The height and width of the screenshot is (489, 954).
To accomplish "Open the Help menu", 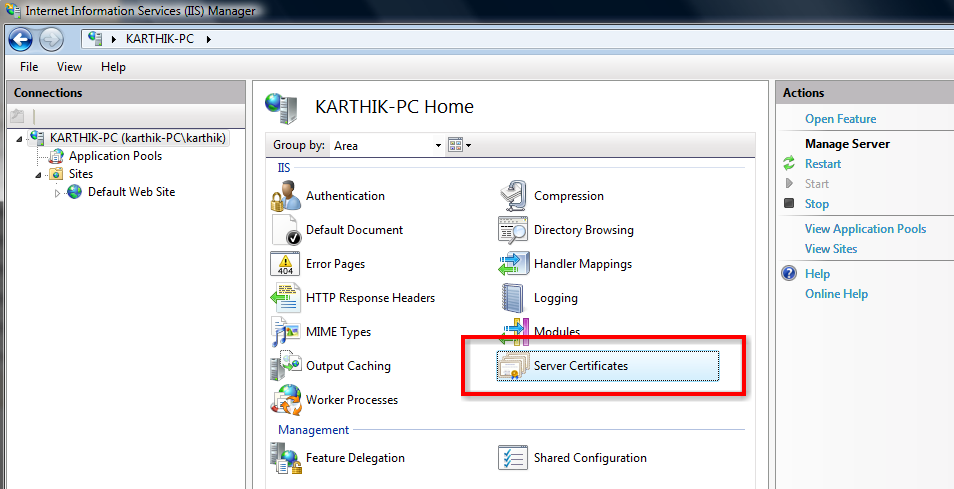I will 113,67.
